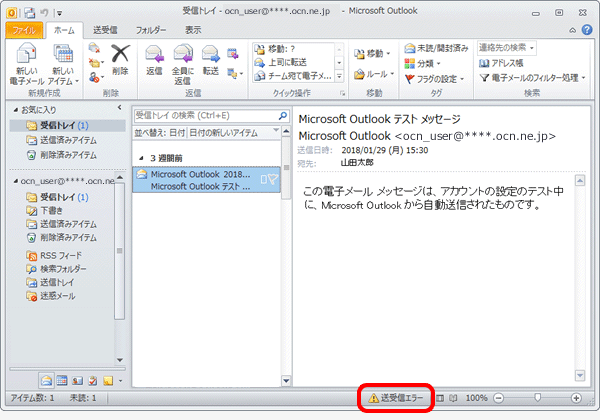
Task: Open the 新しいアイテム menu
Action: [x=64, y=64]
